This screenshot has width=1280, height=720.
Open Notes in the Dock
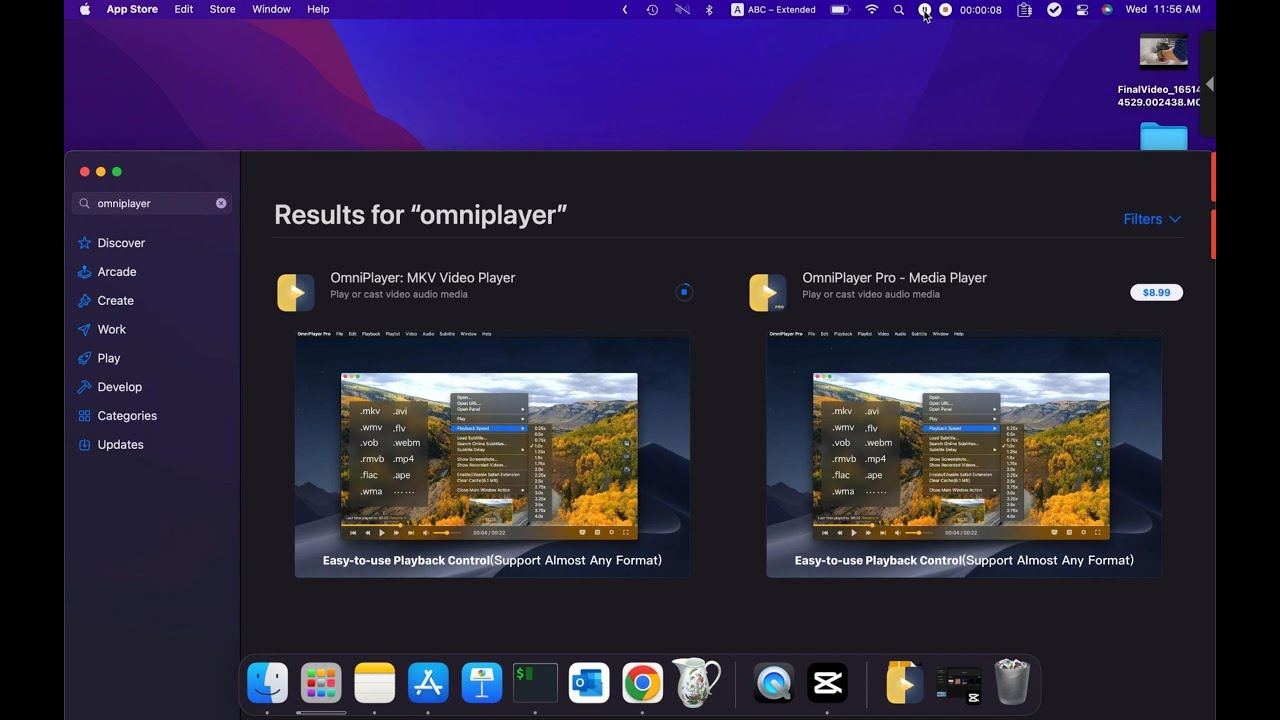coord(375,684)
